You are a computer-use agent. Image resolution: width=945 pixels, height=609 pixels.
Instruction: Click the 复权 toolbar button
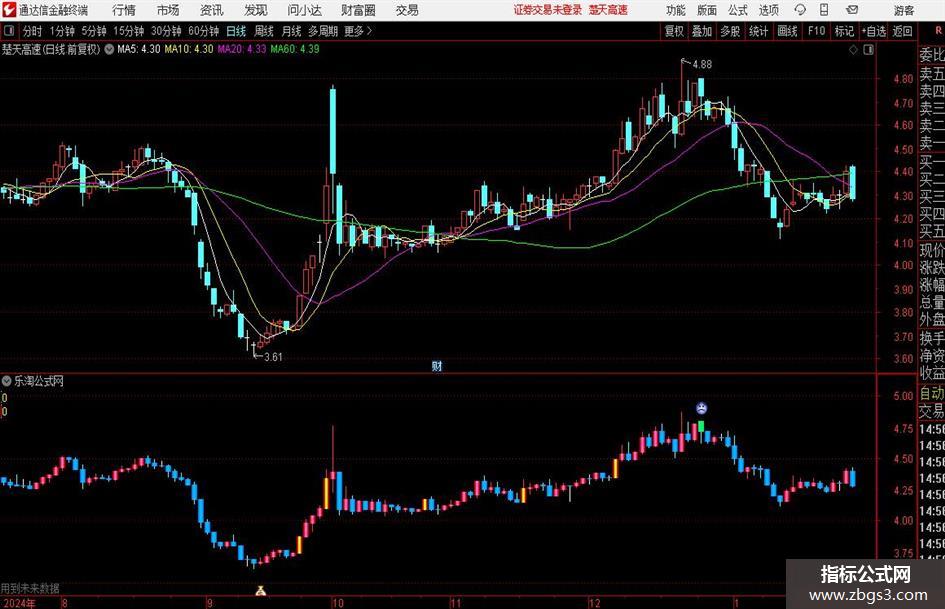point(674,31)
